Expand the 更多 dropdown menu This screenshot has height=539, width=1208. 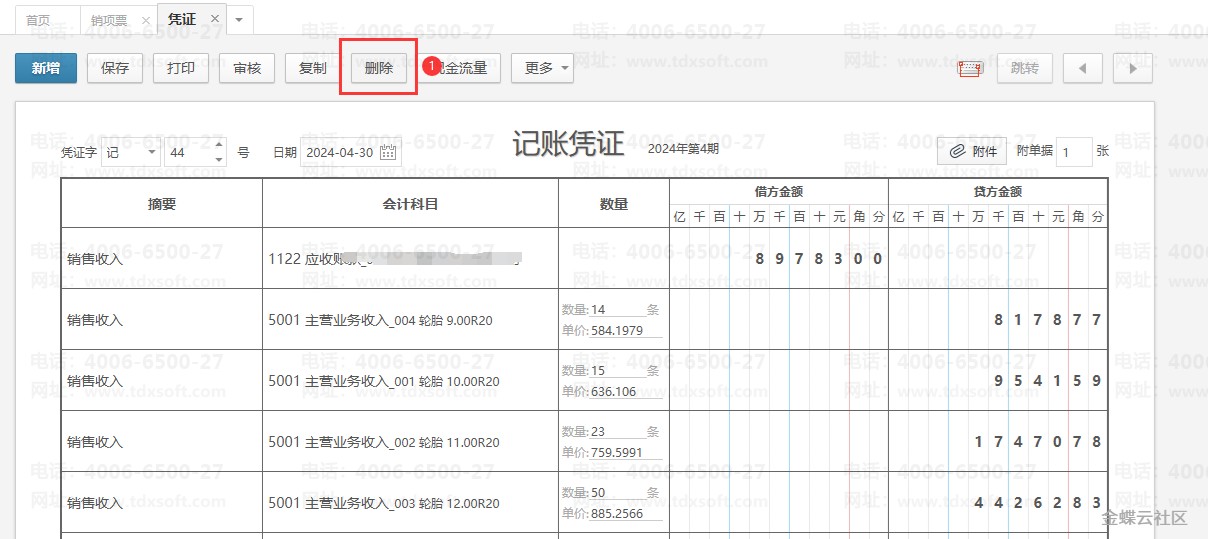coord(542,69)
